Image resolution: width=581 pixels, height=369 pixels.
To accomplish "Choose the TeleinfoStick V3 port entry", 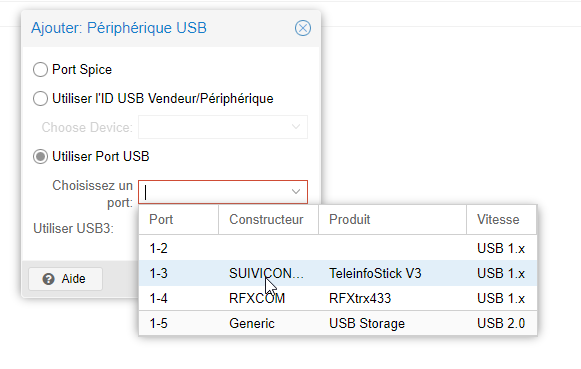I will point(338,273).
